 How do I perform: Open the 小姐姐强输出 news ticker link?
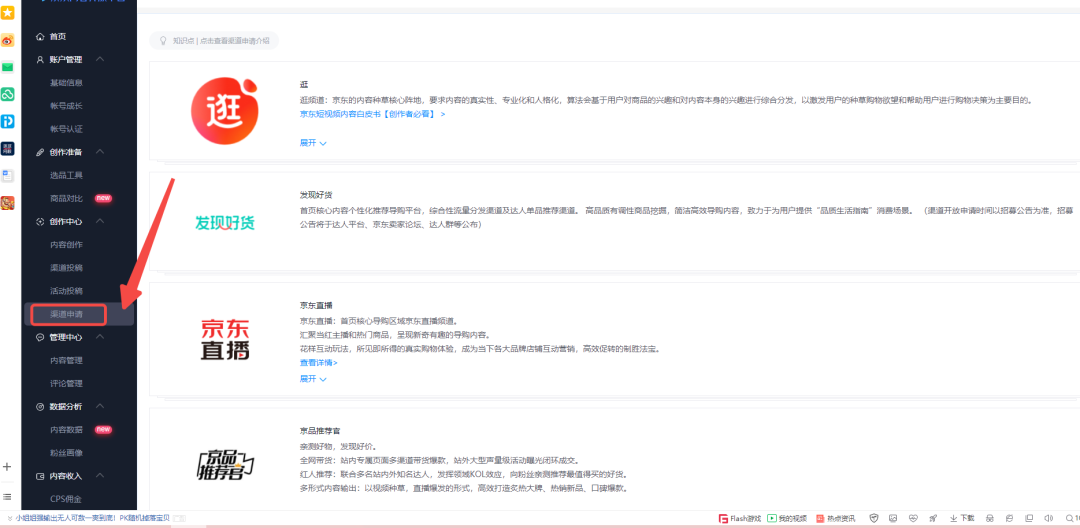[x=90, y=518]
